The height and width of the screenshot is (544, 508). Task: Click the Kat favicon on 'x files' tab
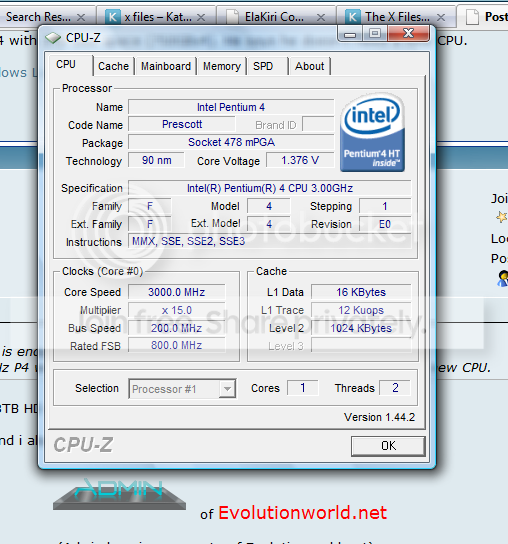113,17
